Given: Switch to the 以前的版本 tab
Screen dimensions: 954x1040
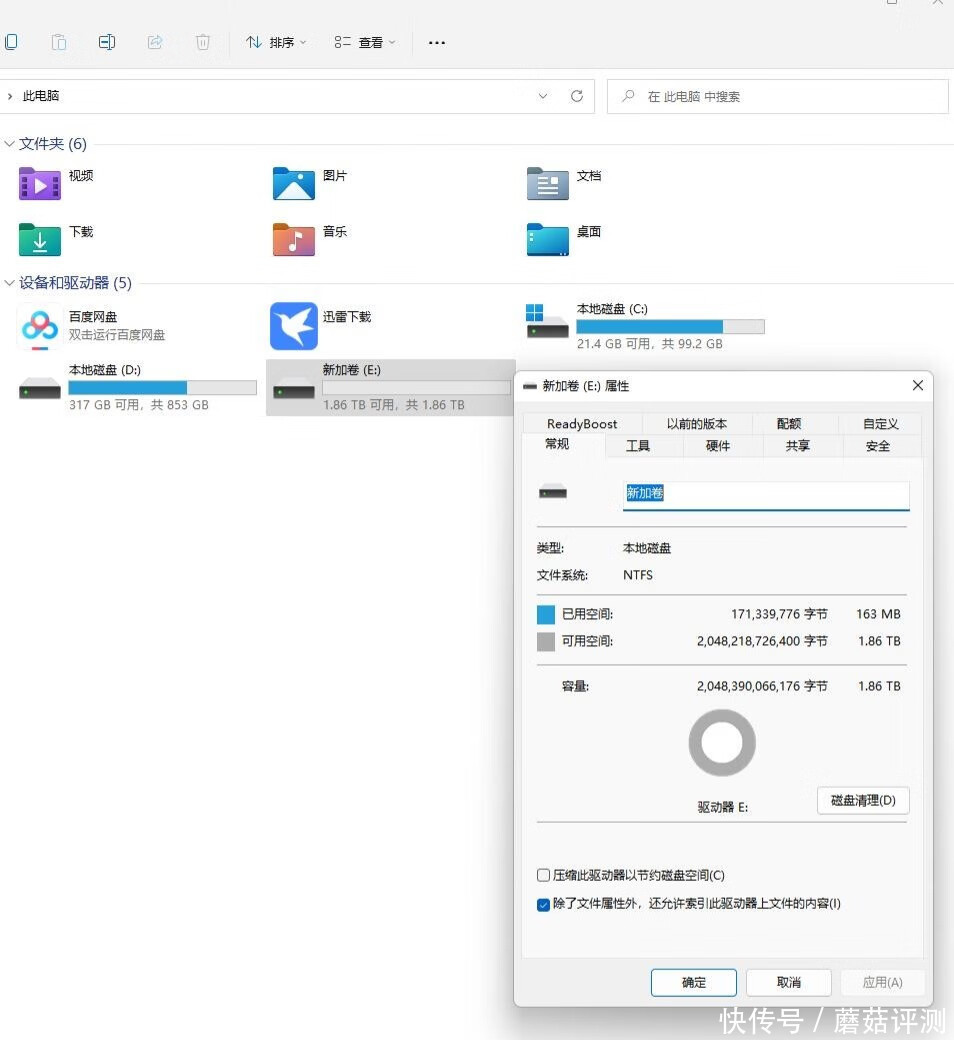Looking at the screenshot, I should pos(697,424).
